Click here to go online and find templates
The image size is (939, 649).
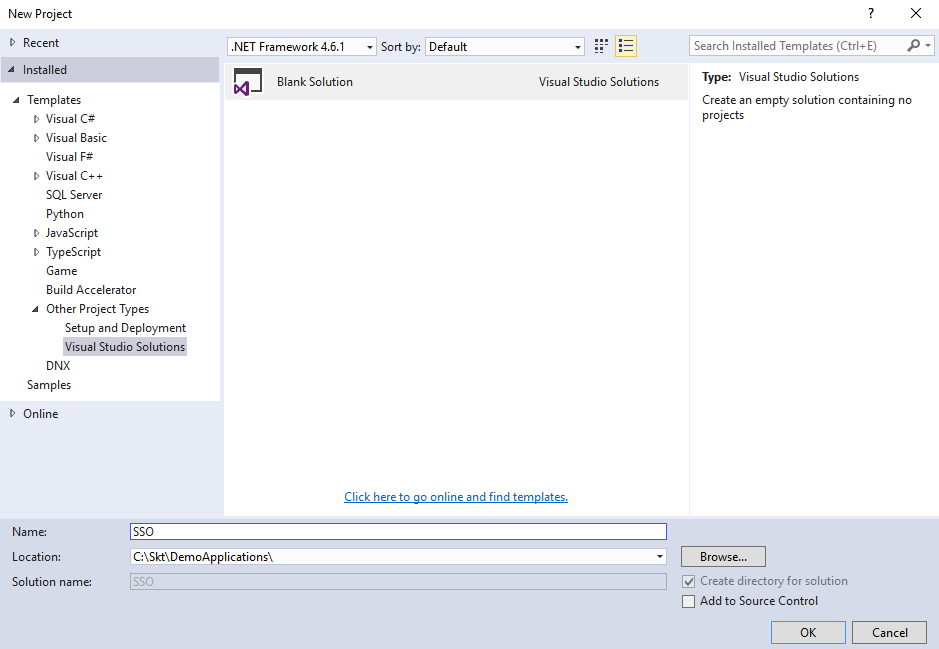[456, 496]
